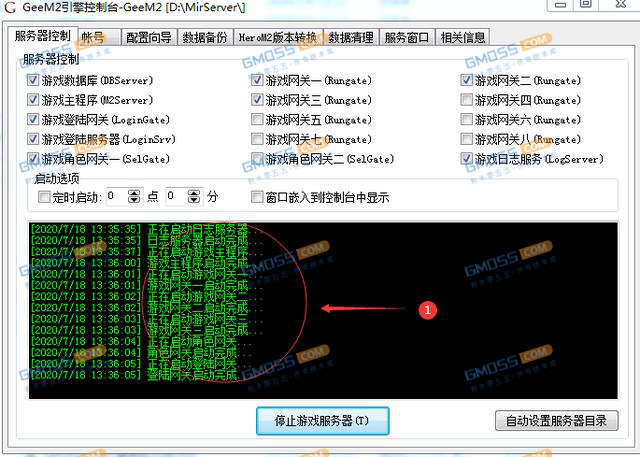Viewport: 640px width, 457px height.
Task: Minimize the GeeM2 console window
Action: coord(561,5)
